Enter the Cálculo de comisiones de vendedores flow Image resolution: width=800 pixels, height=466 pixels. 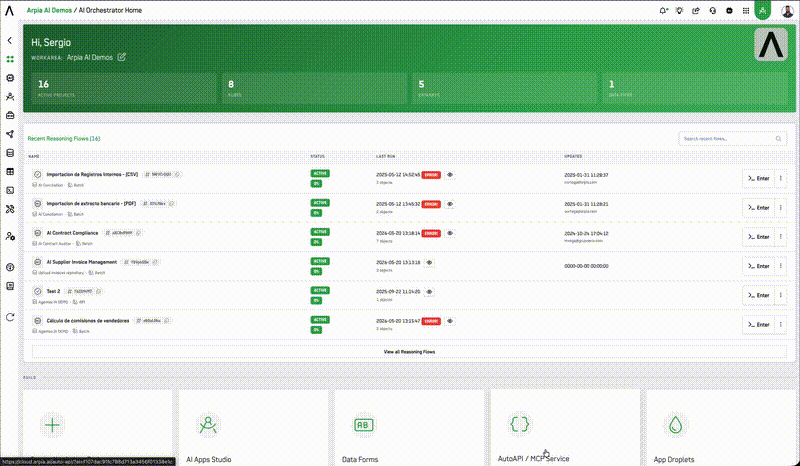pyautogui.click(x=759, y=325)
